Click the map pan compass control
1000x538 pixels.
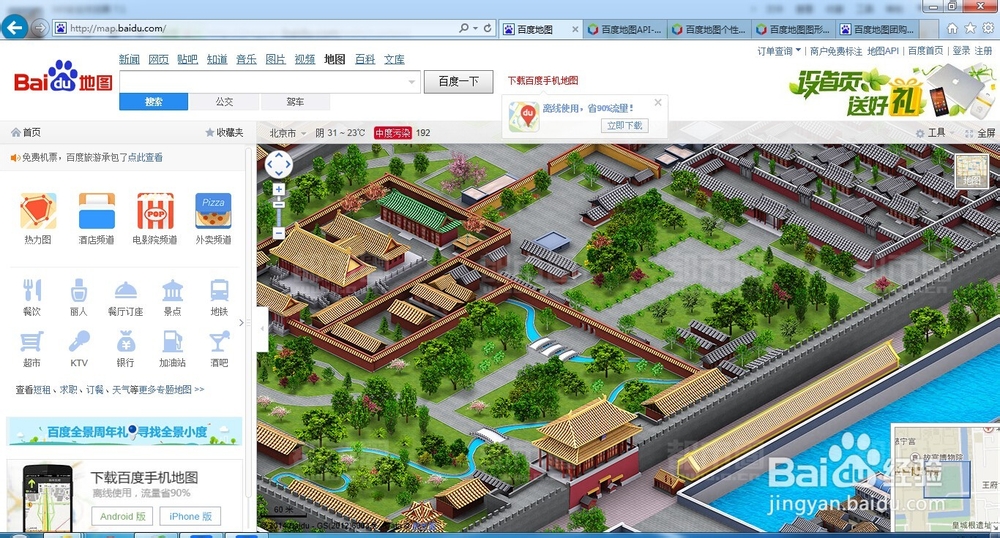[279, 165]
